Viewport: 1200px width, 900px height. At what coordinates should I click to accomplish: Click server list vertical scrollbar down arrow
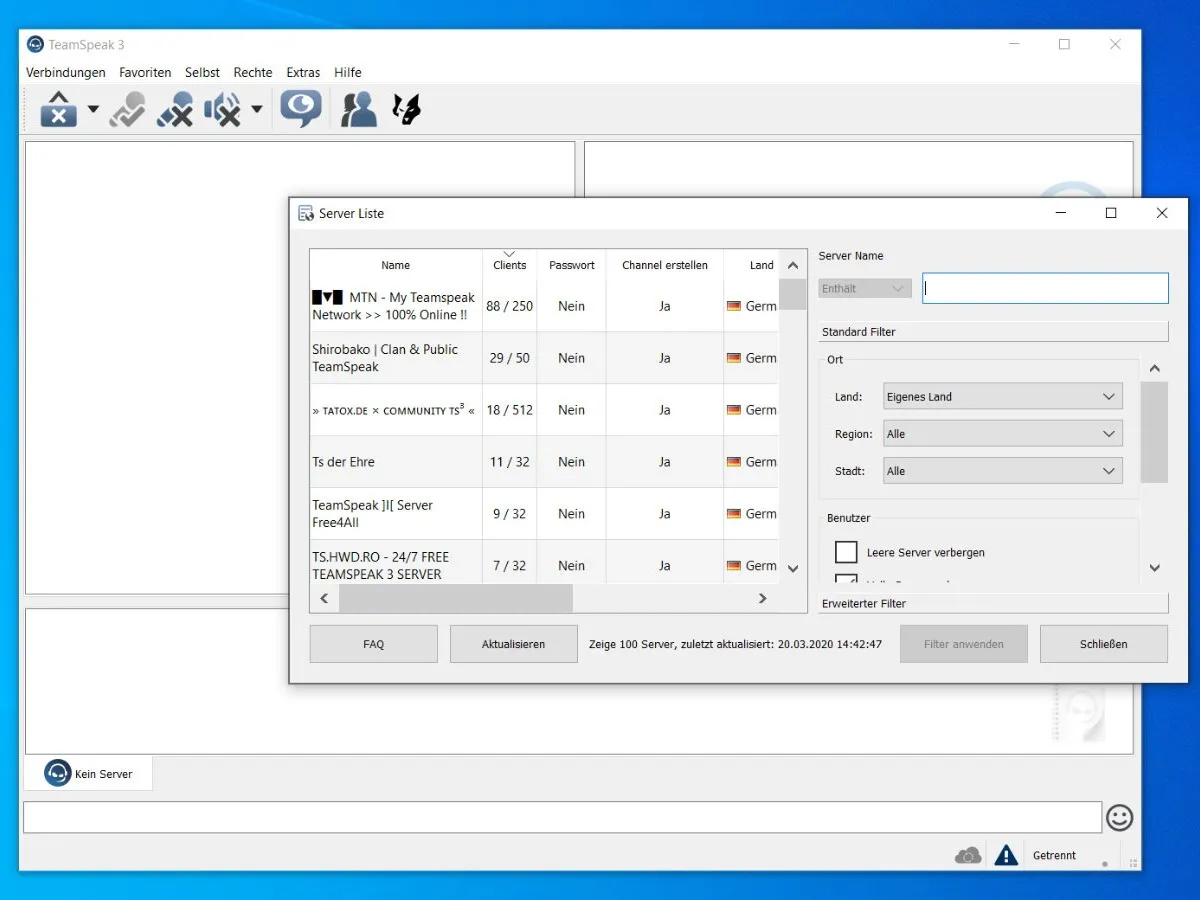[793, 569]
